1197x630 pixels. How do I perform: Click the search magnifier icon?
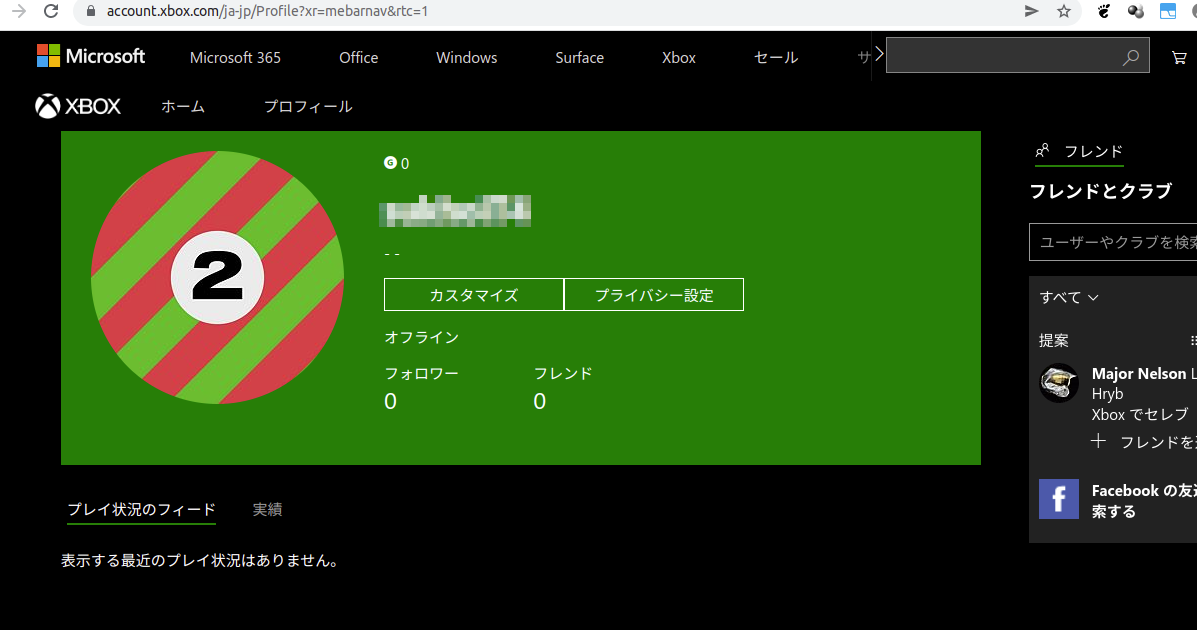[x=1131, y=57]
